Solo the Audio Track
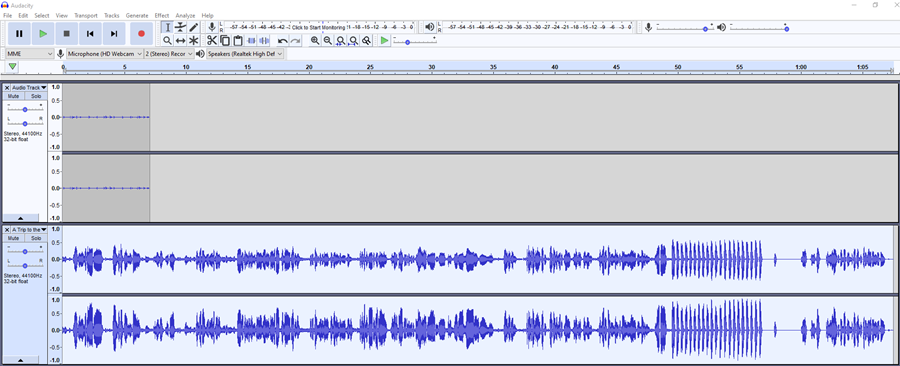Image resolution: width=900 pixels, height=366 pixels. (x=36, y=96)
